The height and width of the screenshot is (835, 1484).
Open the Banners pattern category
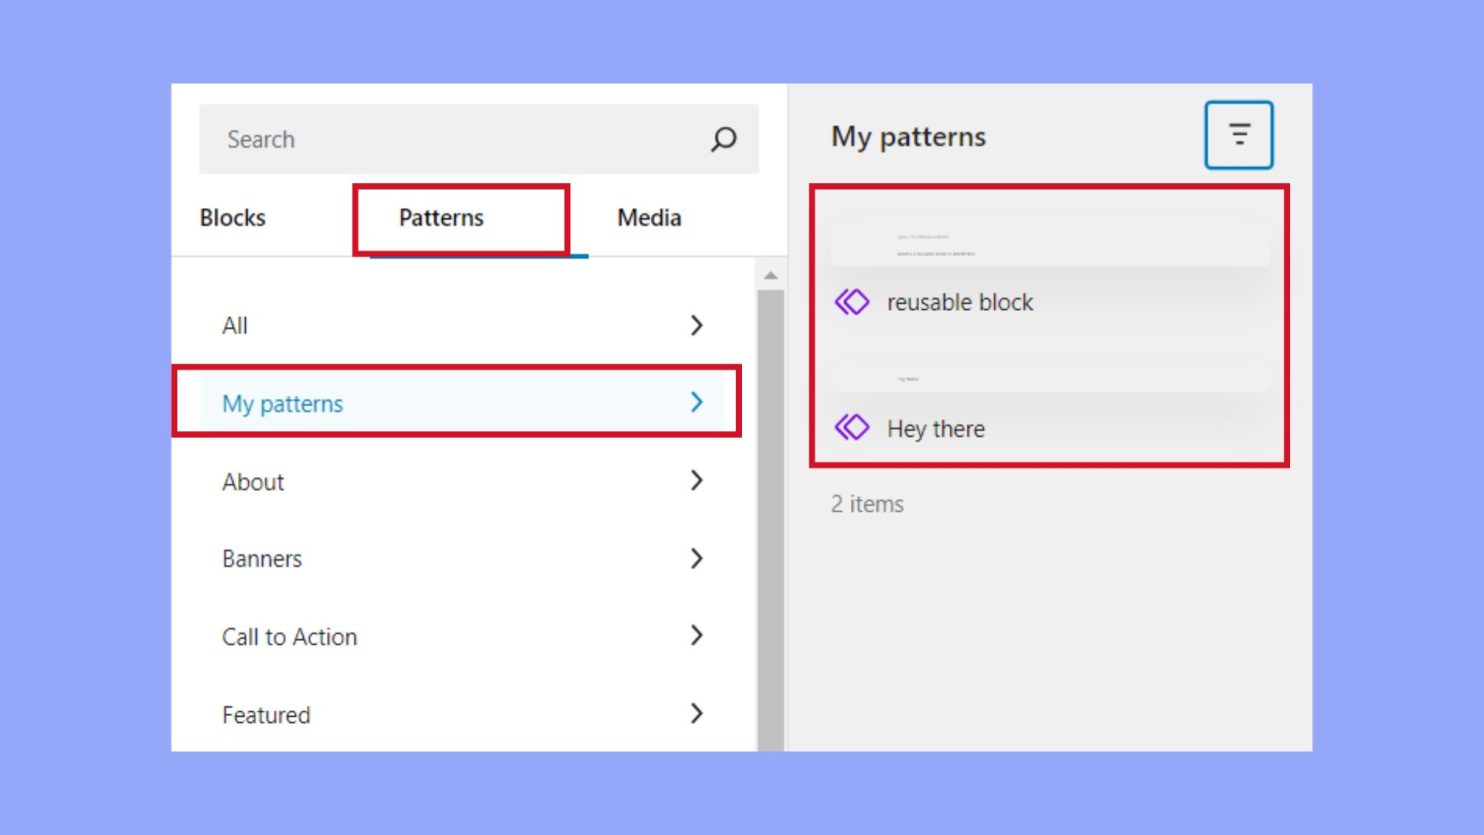coord(262,559)
